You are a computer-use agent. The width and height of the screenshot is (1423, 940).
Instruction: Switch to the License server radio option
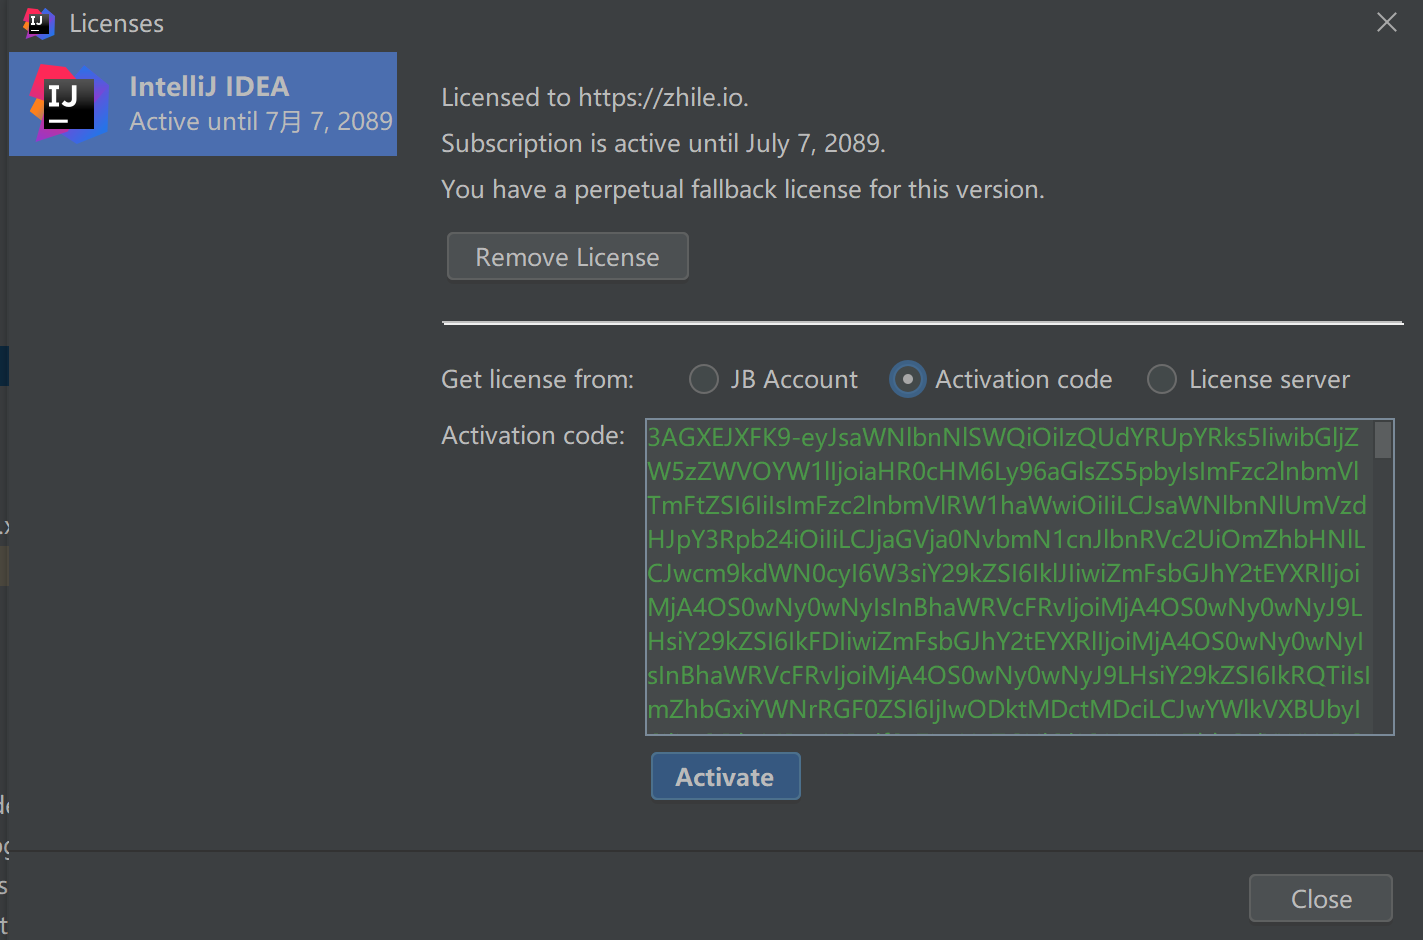tap(1162, 379)
